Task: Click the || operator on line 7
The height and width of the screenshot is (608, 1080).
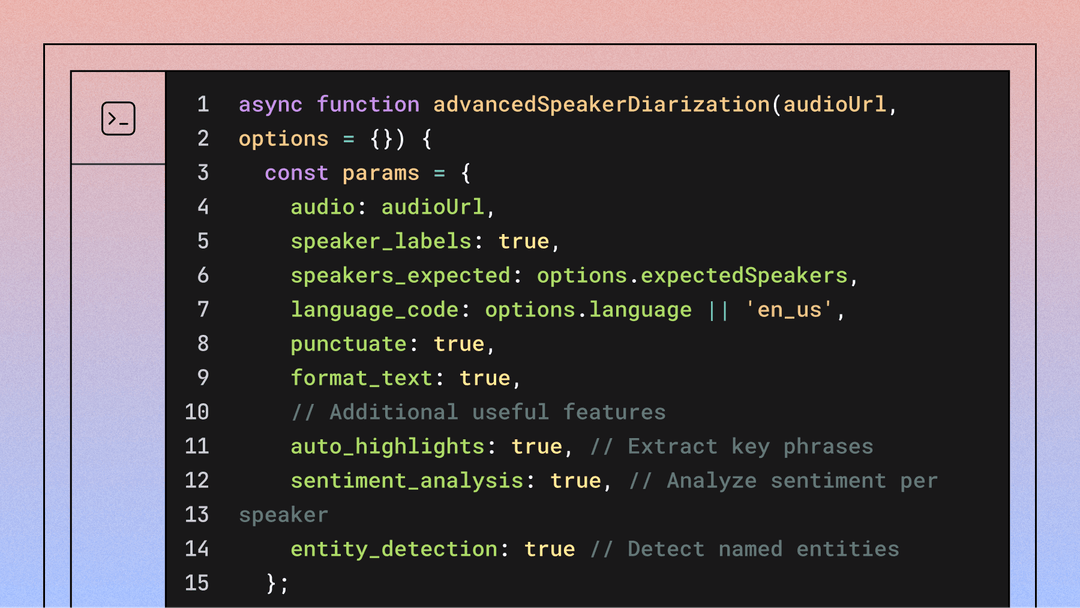Action: [718, 309]
